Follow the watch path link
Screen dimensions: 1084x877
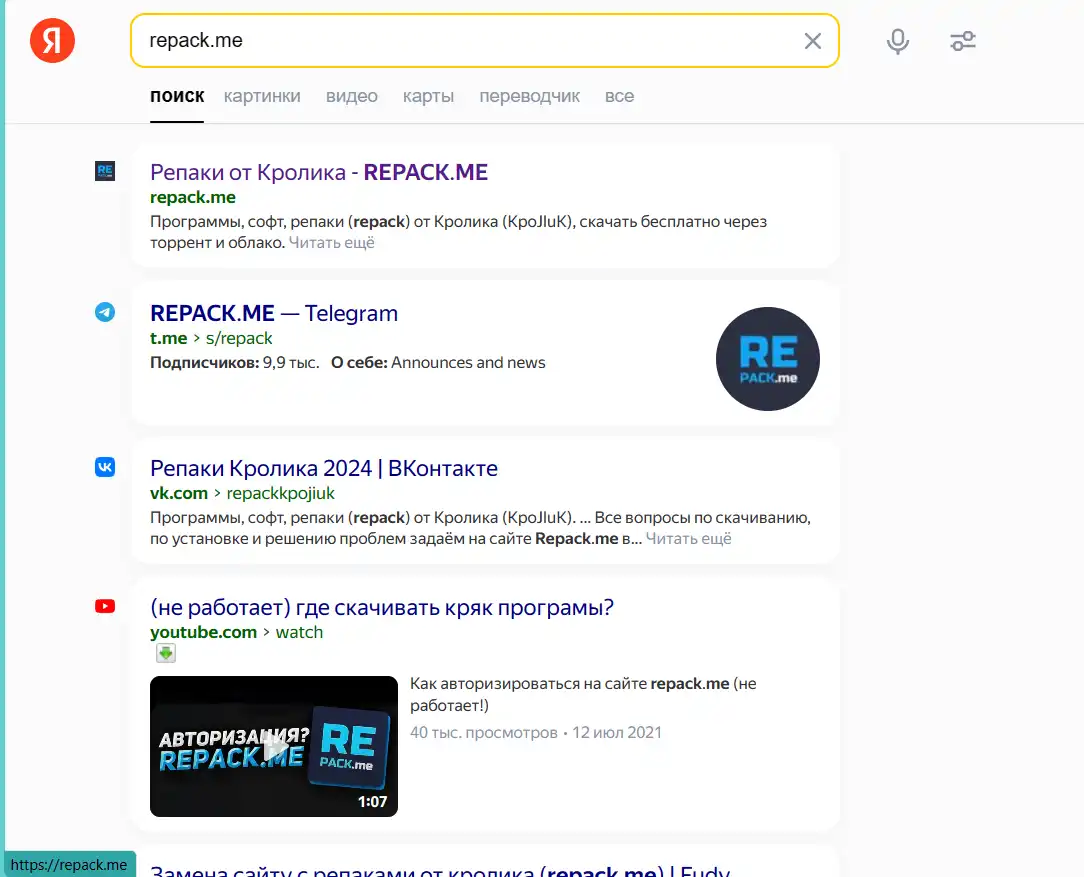pyautogui.click(x=299, y=632)
